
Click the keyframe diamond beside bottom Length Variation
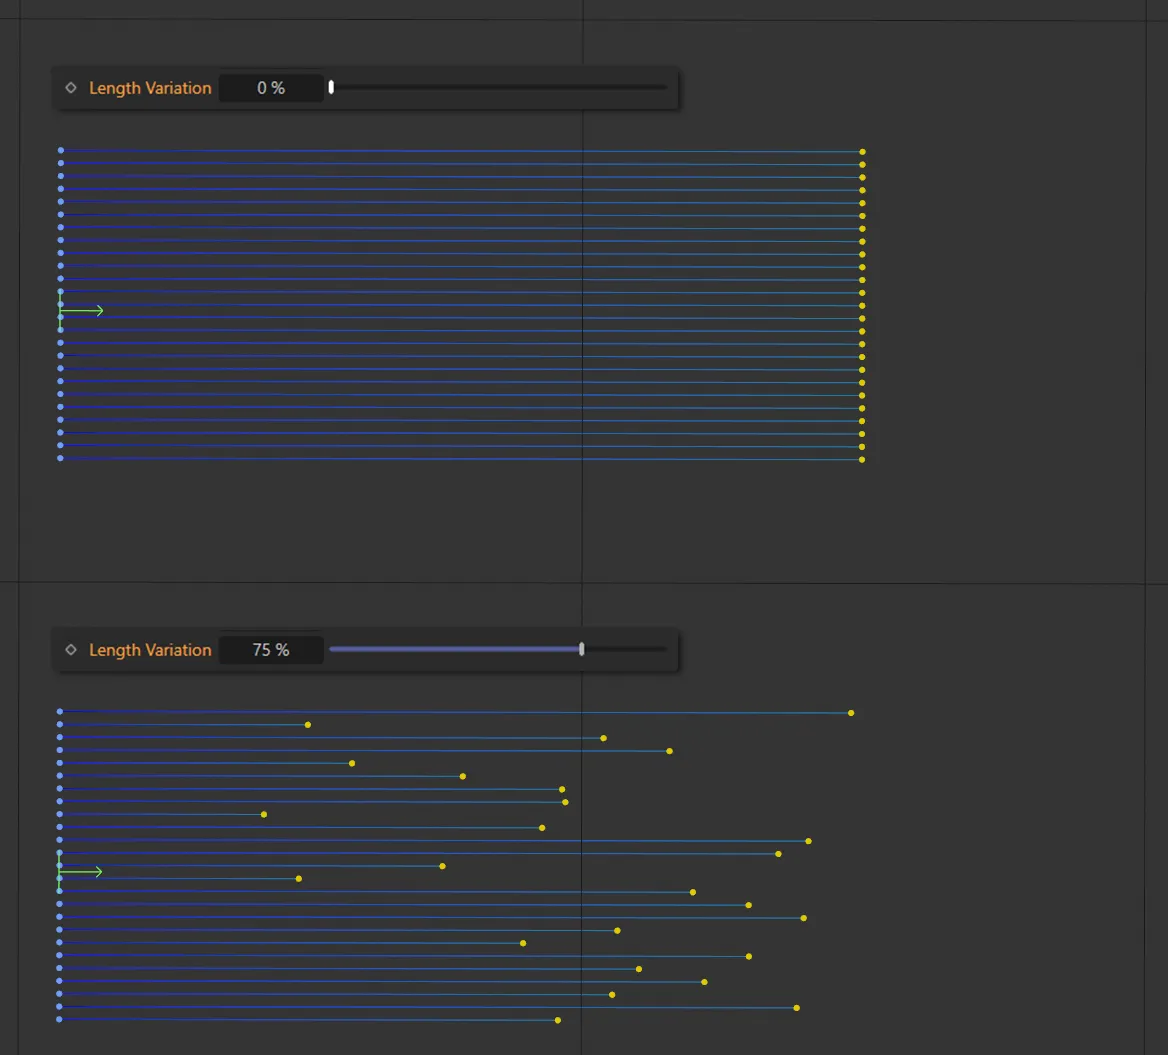click(70, 649)
